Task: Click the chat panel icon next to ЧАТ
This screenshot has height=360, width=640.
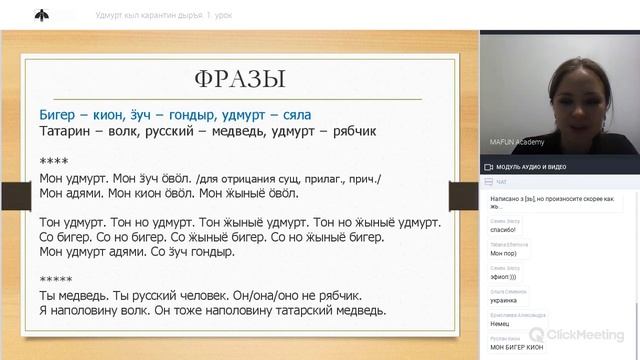Action: click(488, 182)
